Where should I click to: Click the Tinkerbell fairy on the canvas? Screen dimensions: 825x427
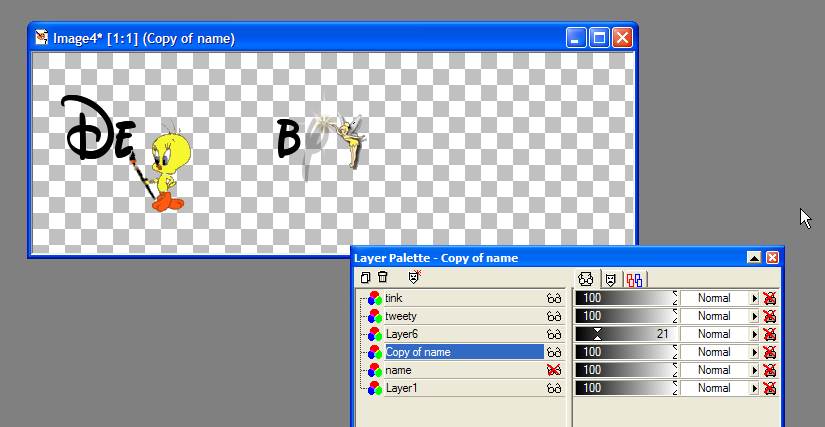351,141
